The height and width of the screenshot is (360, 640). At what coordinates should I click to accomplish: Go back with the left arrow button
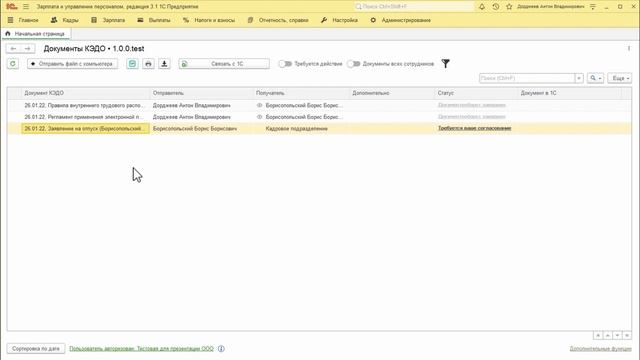tap(13, 49)
